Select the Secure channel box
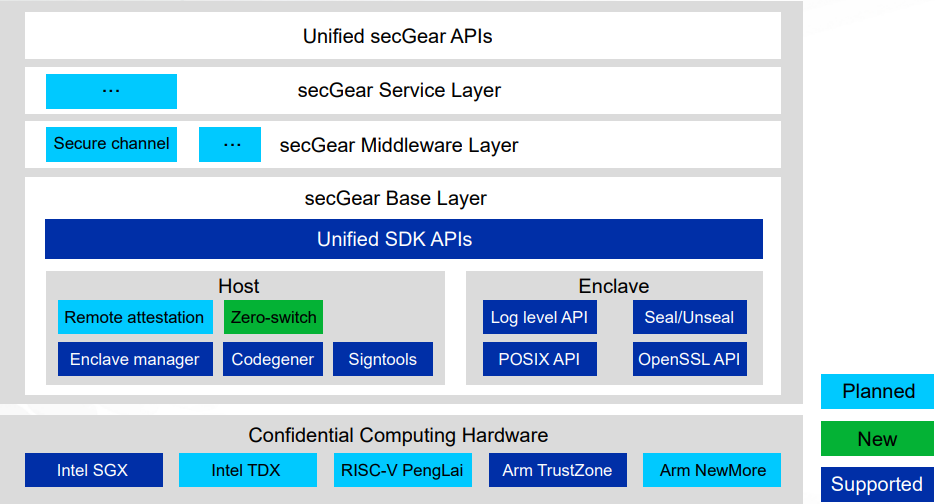 click(x=111, y=144)
